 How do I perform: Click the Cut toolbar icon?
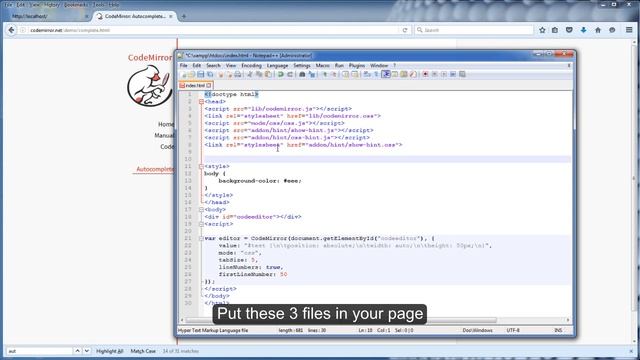[x=250, y=74]
